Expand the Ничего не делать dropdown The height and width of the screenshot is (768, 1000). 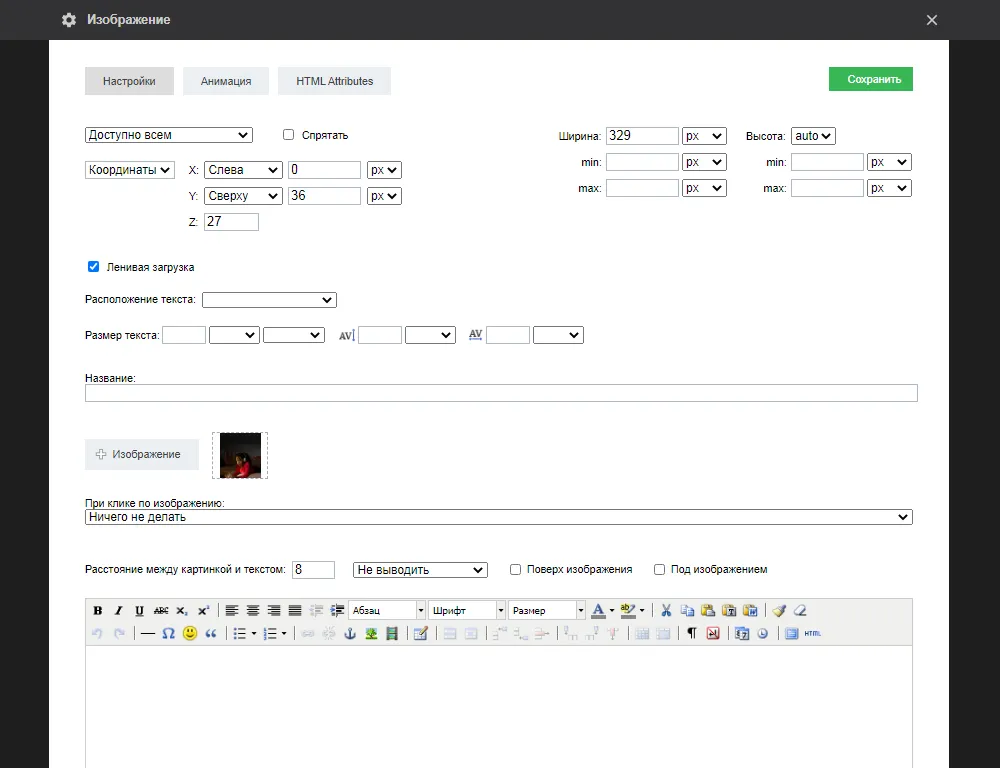tap(499, 517)
